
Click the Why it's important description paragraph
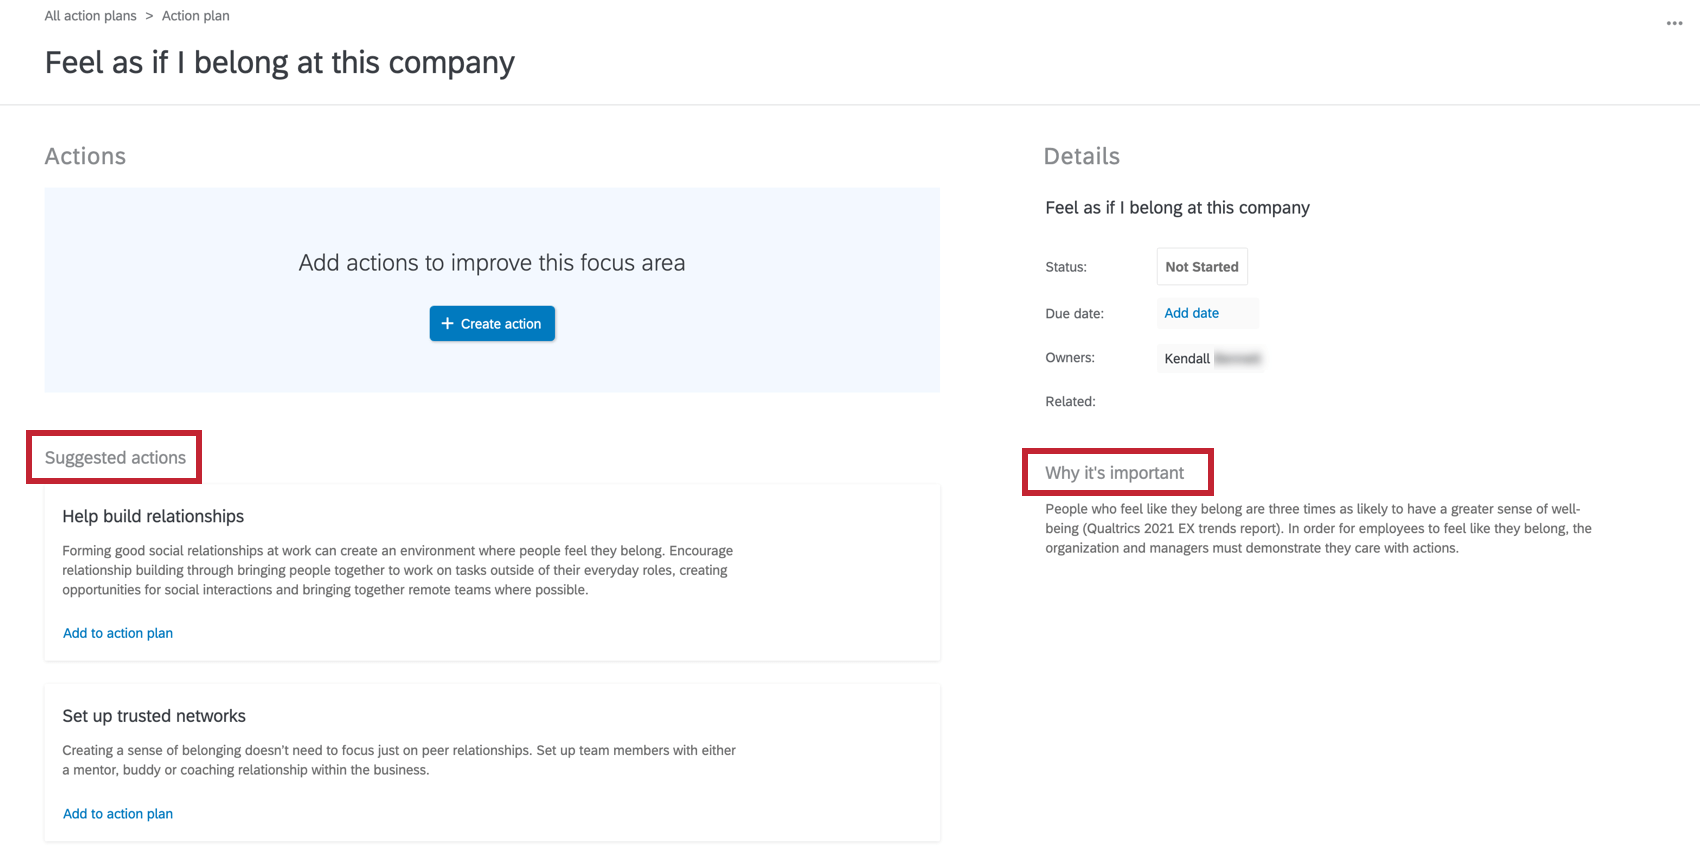pyautogui.click(x=1318, y=528)
